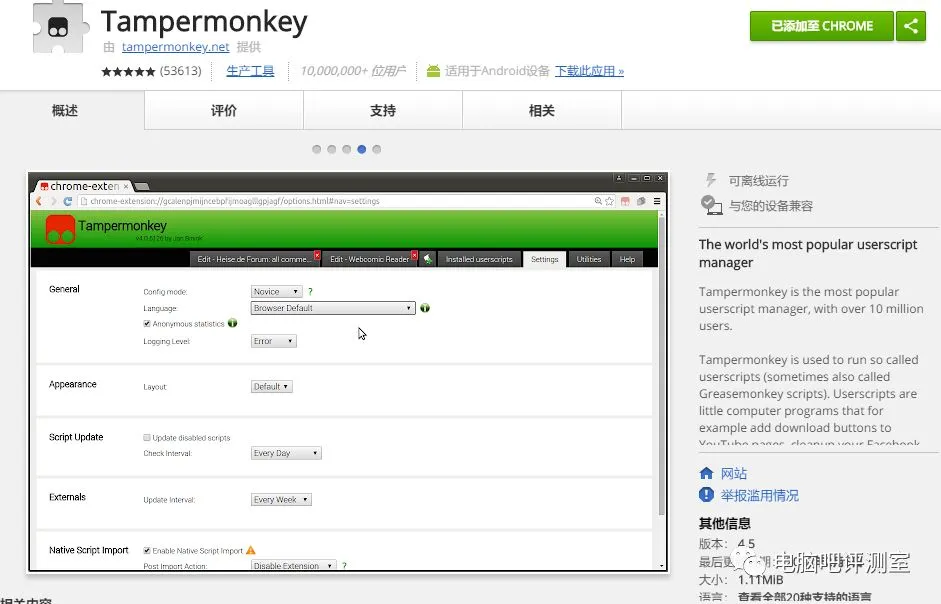Click the 下载此应用 link

pos(589,71)
